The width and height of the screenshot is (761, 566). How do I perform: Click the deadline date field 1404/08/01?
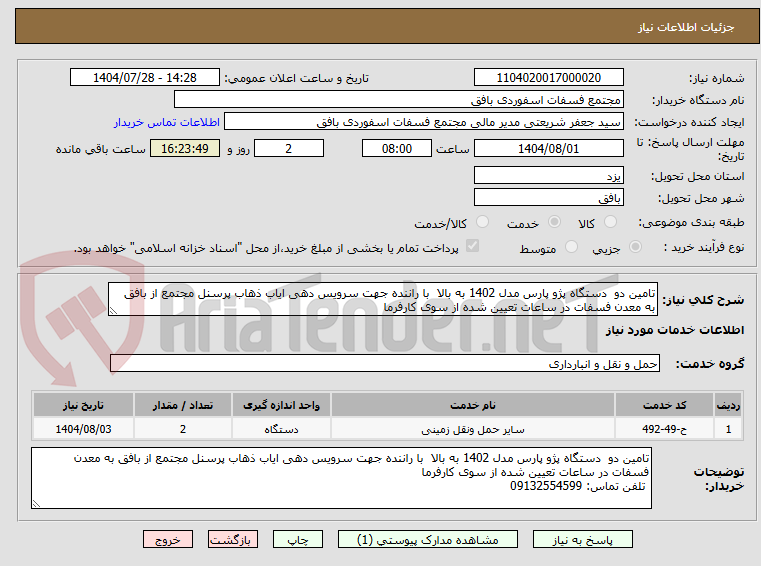(549, 149)
